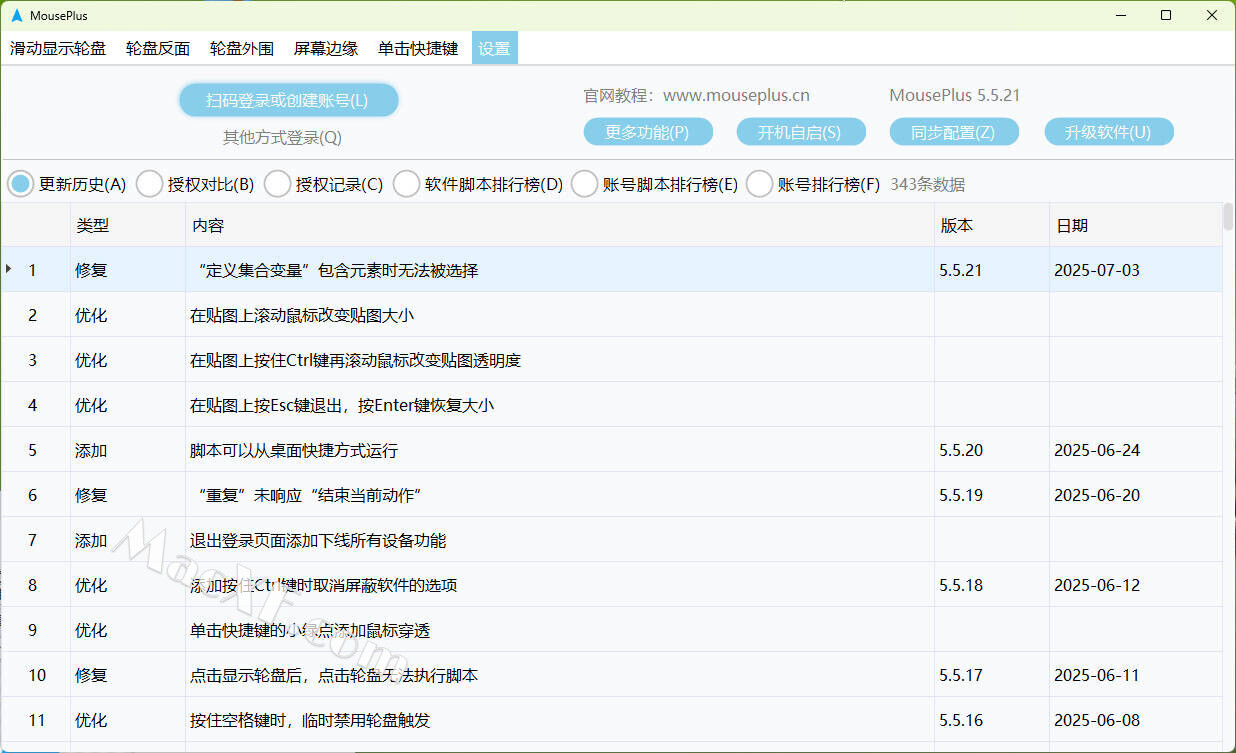The width and height of the screenshot is (1236, 753).
Task: Click 修复 type cell in row 6
Action: [128, 495]
